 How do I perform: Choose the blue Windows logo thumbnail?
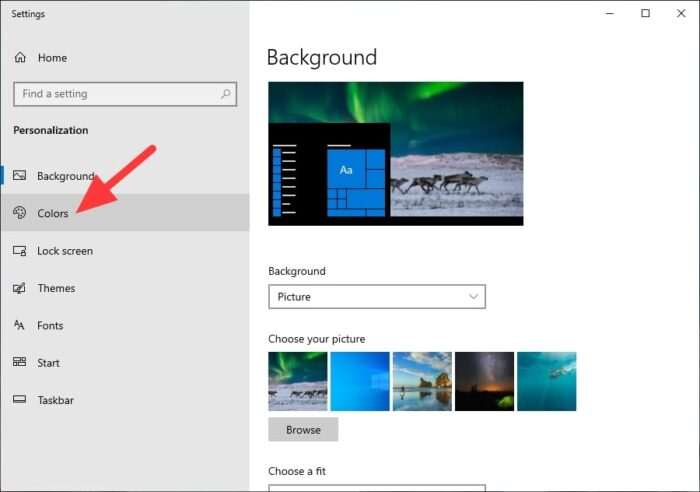[360, 381]
